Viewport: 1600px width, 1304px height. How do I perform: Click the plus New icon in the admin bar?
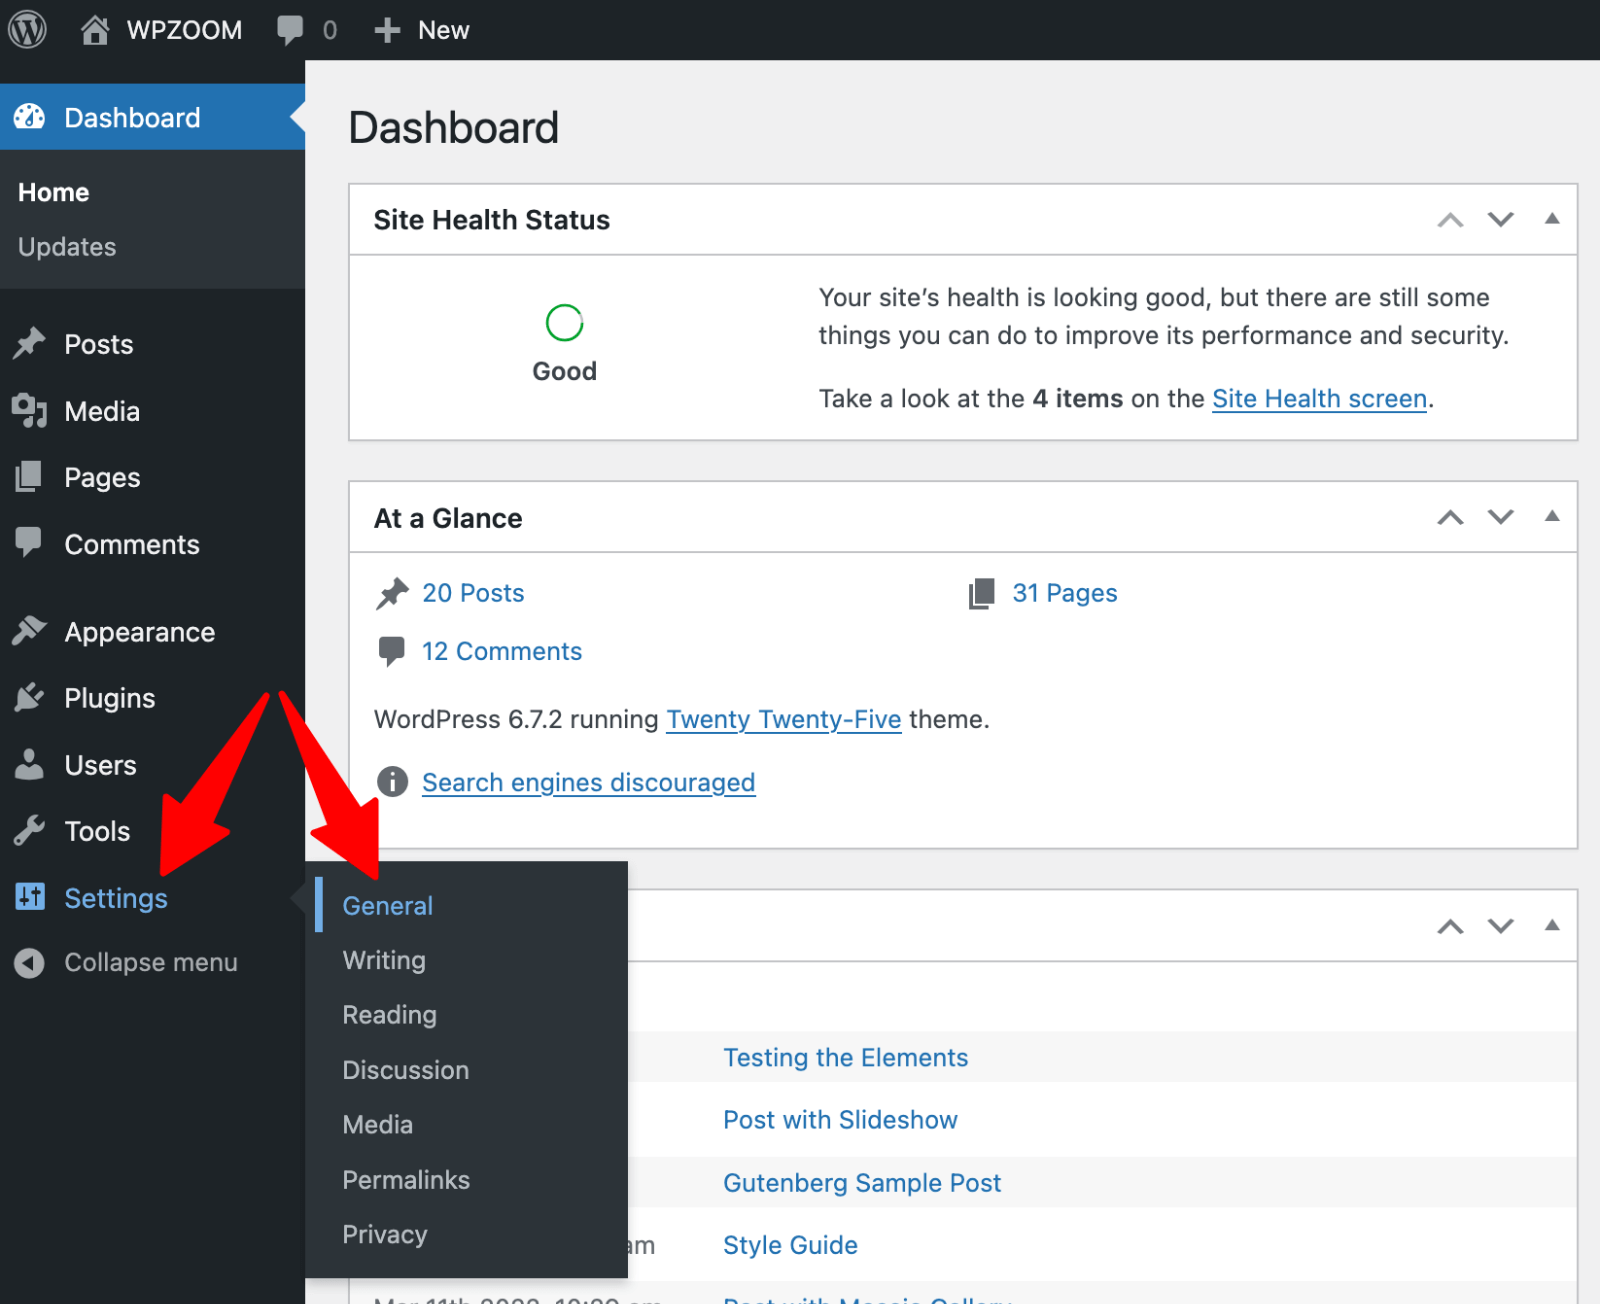(387, 30)
